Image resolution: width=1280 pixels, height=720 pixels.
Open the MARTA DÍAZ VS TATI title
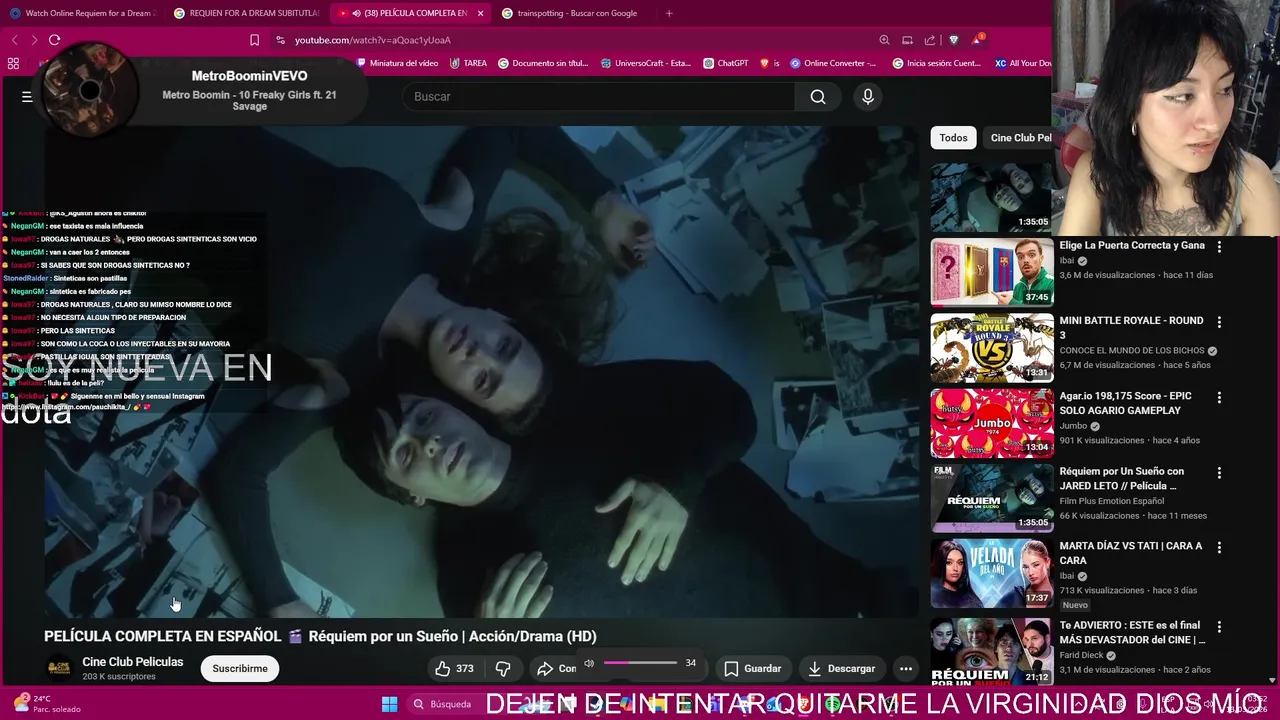(1130, 553)
